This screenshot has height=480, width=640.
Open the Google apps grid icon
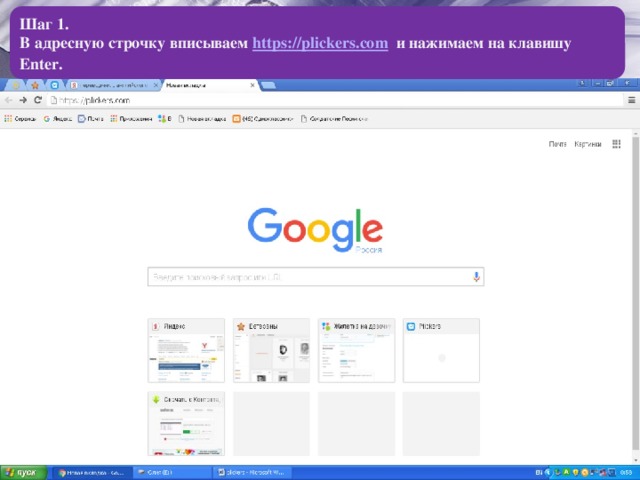point(616,144)
